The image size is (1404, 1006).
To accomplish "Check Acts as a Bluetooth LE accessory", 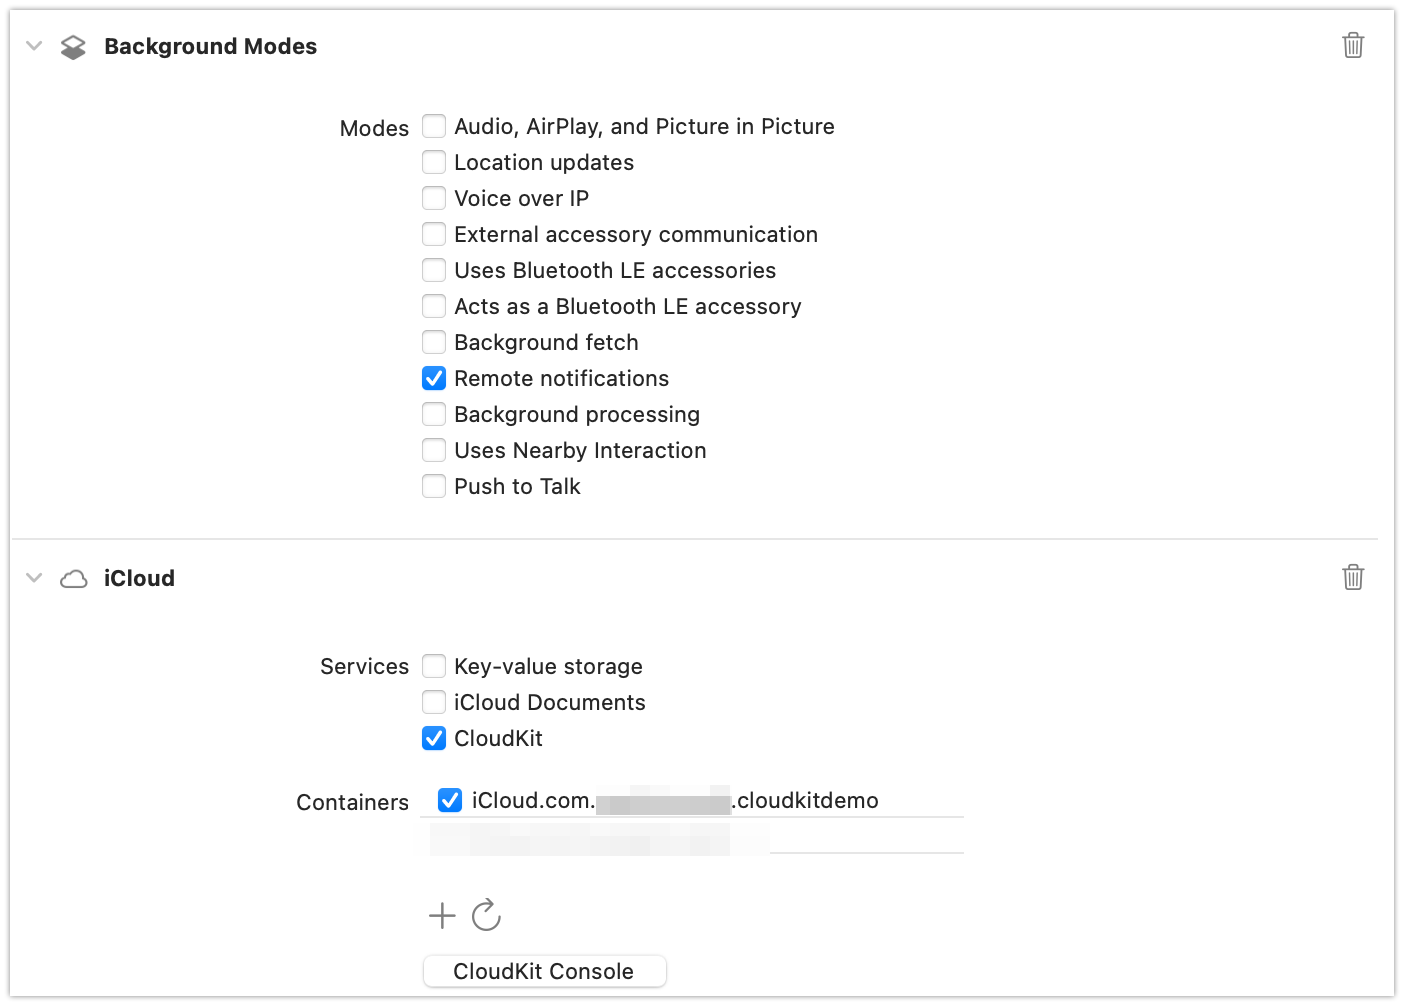I will 433,306.
